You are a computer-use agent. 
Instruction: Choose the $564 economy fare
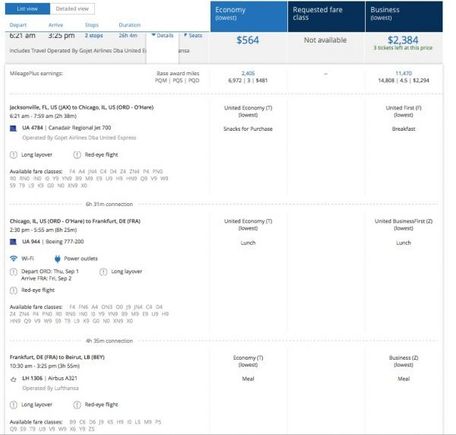pos(248,40)
